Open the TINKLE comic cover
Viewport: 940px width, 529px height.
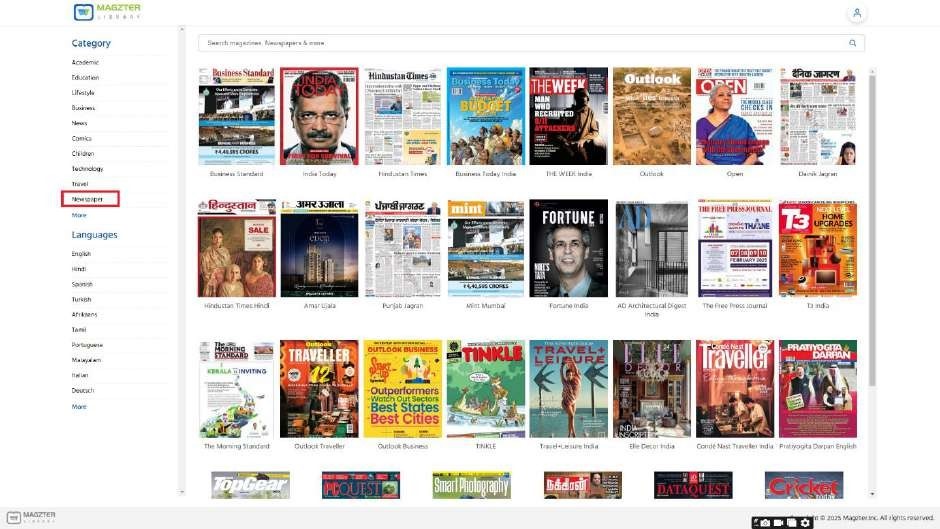[485, 389]
